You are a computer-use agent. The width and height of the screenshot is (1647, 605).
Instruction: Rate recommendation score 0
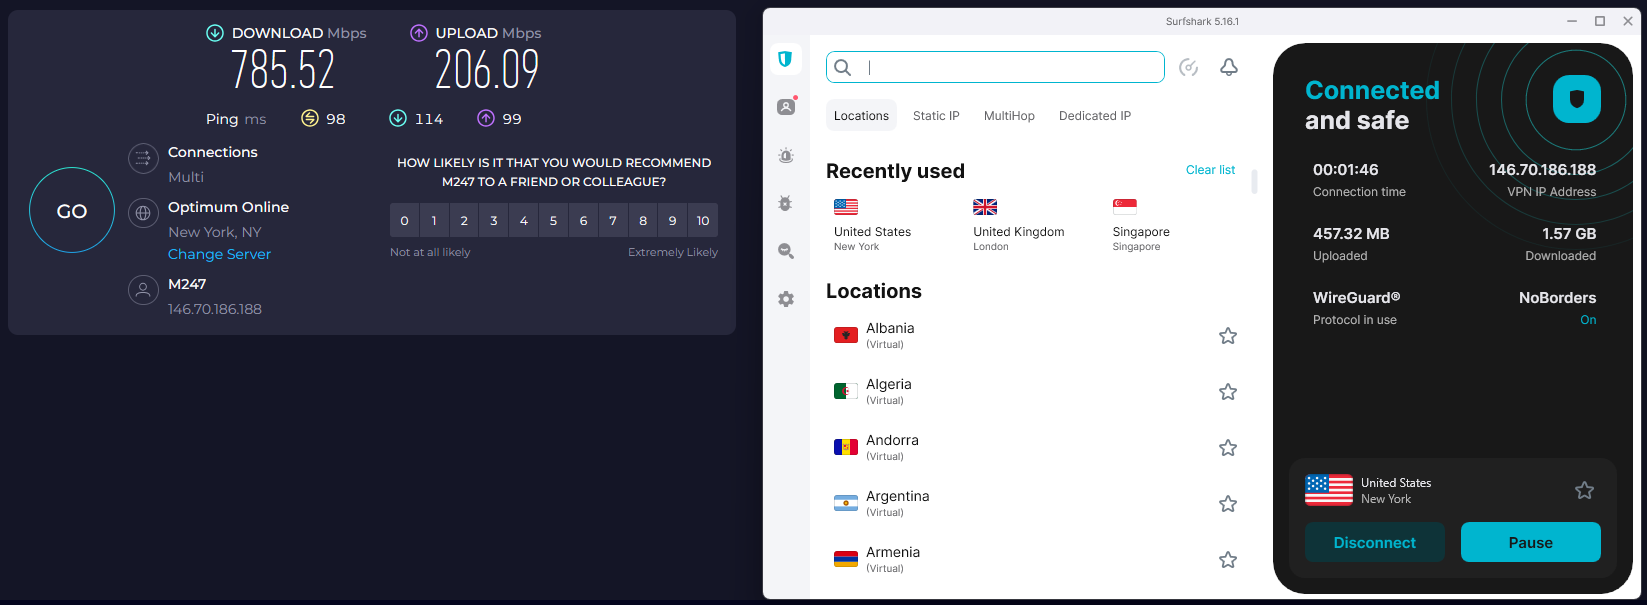point(404,220)
